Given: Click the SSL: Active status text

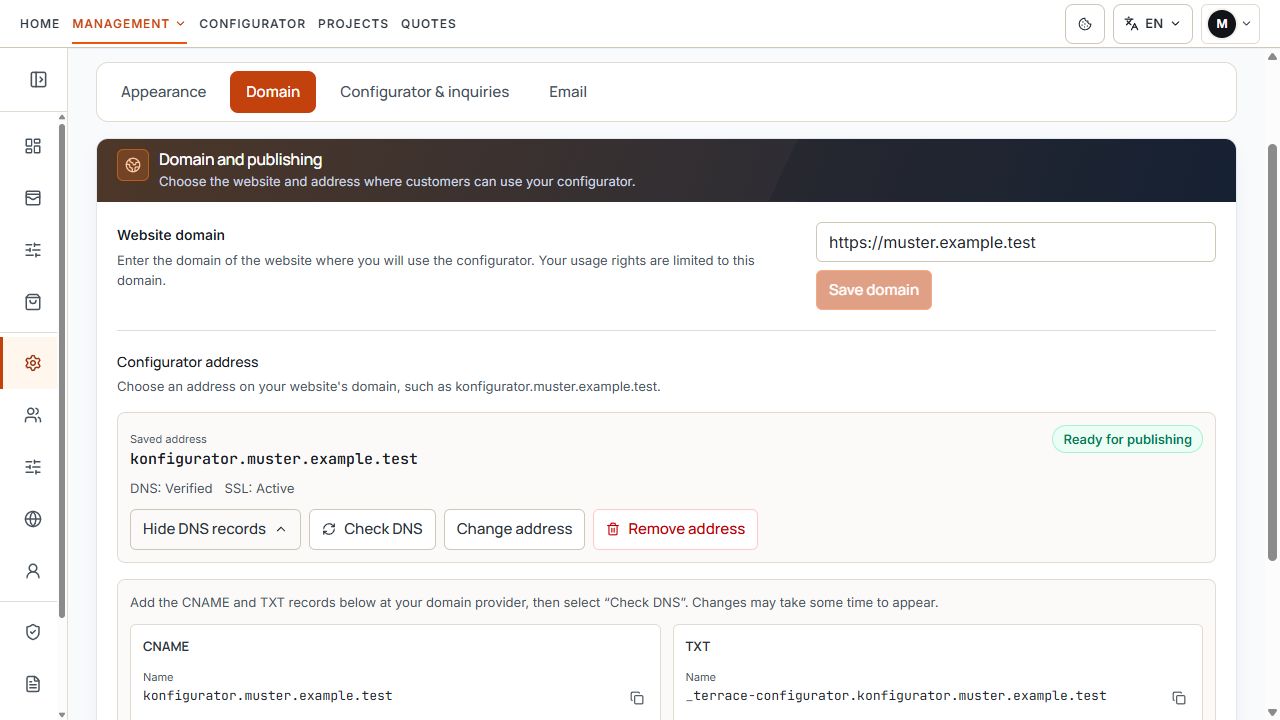Looking at the screenshot, I should (x=259, y=489).
